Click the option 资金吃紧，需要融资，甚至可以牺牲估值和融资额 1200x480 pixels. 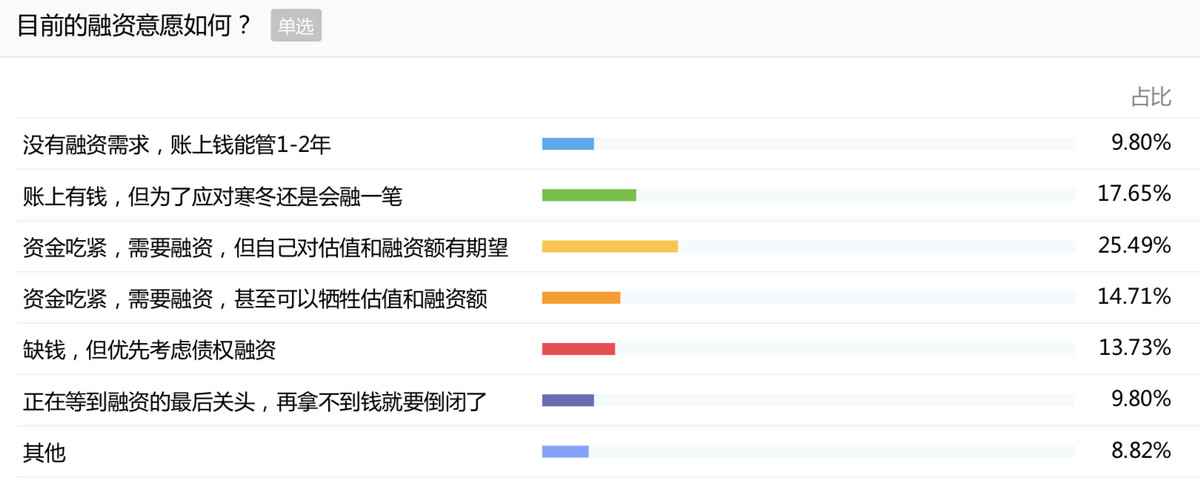point(255,298)
